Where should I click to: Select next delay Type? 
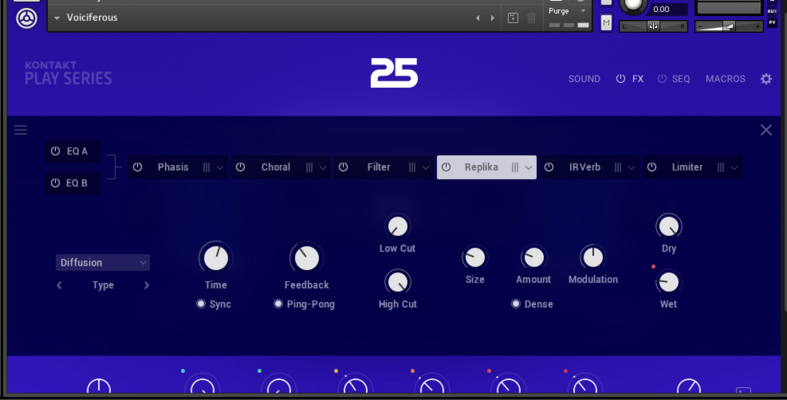click(x=147, y=285)
